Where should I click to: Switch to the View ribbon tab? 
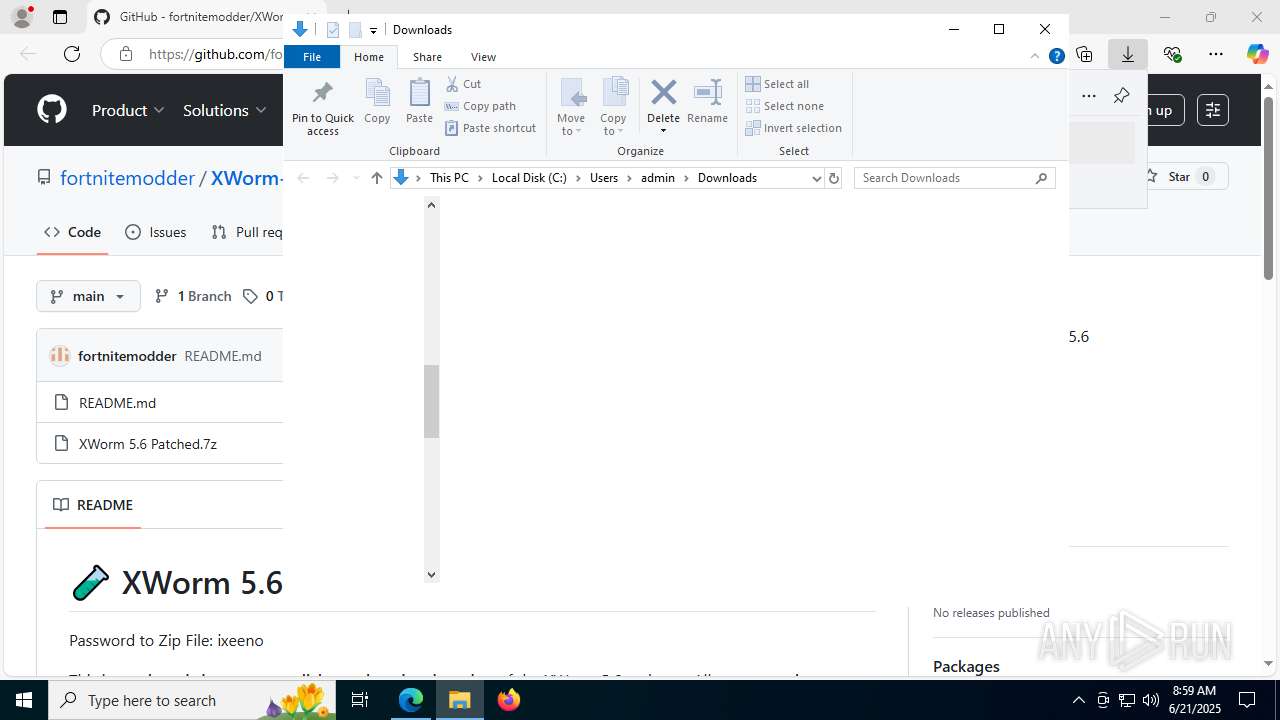tap(483, 57)
